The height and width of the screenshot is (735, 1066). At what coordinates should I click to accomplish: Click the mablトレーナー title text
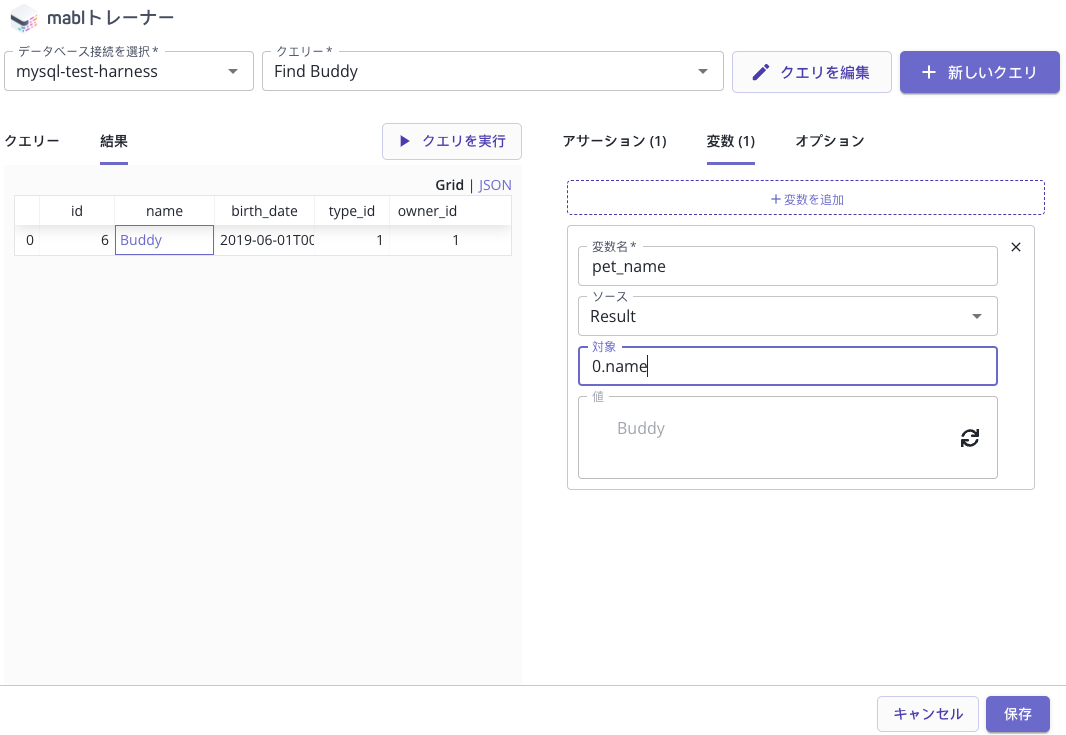(x=110, y=18)
